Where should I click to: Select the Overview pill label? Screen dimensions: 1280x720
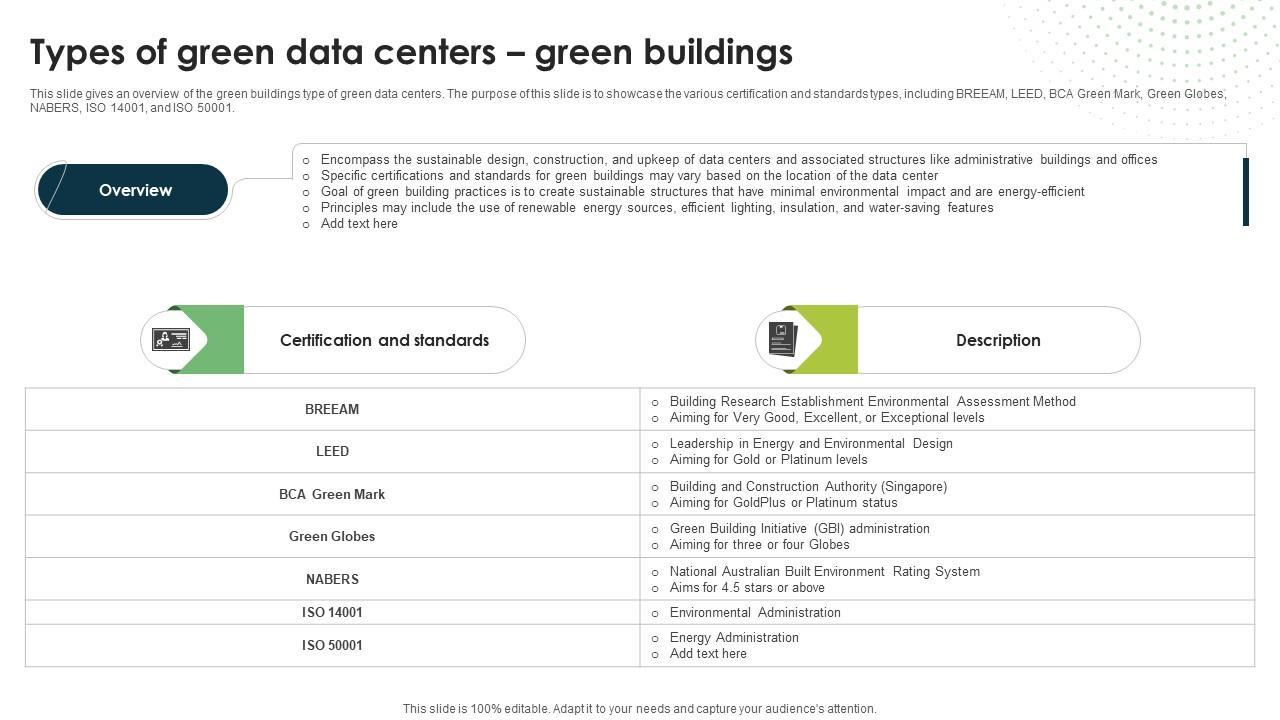(135, 190)
